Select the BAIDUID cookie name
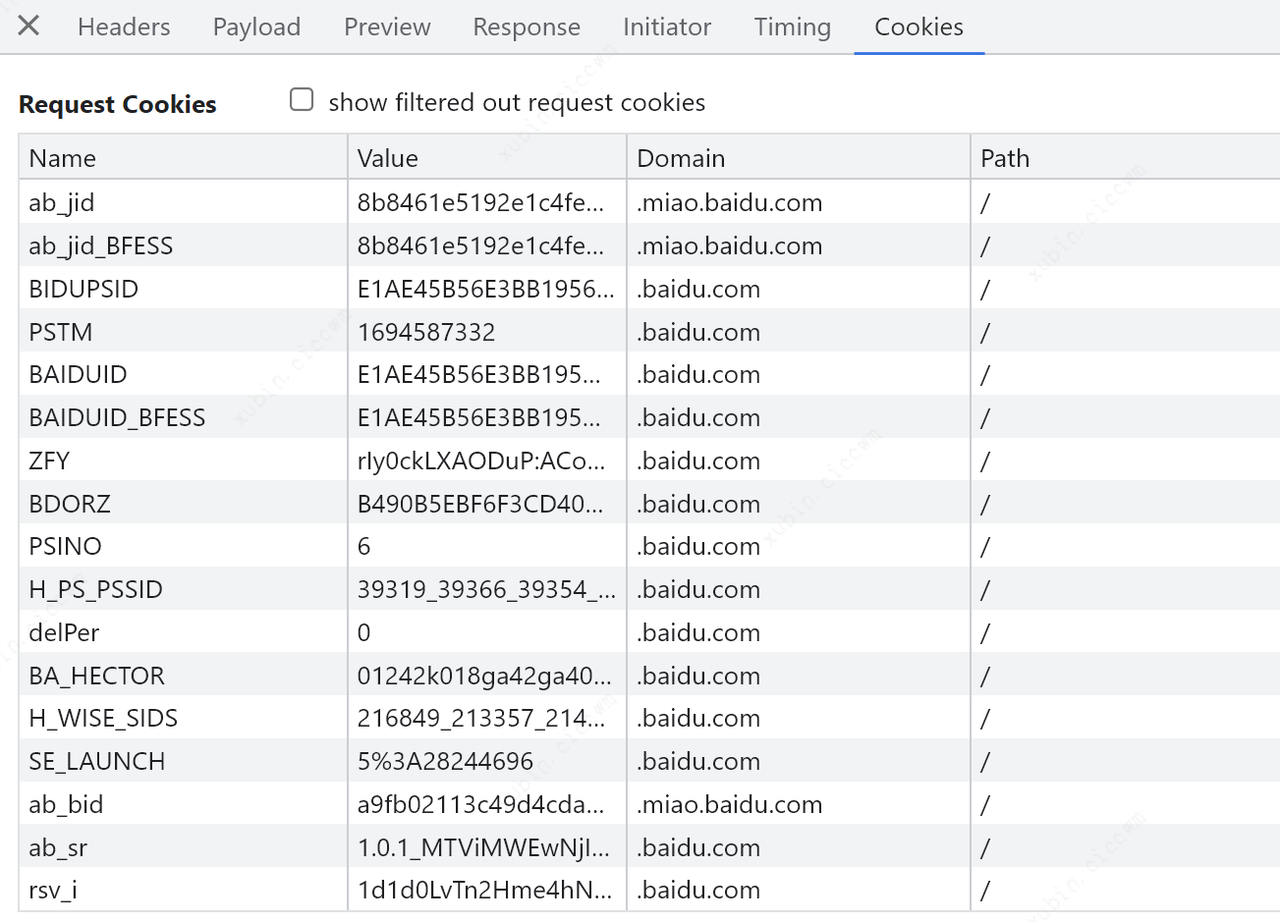Screen dimensions: 1280x922 coord(78,375)
